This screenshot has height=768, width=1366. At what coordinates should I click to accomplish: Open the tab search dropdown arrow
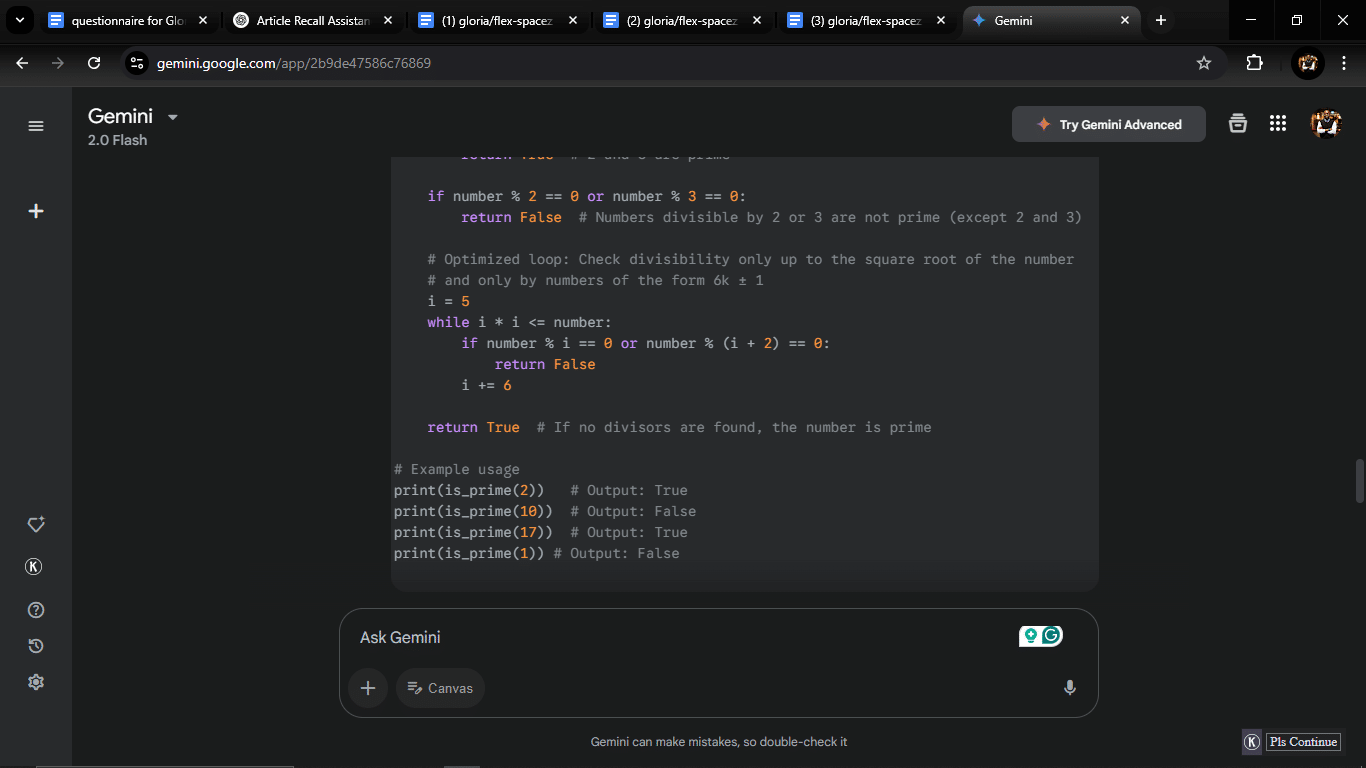pos(18,20)
